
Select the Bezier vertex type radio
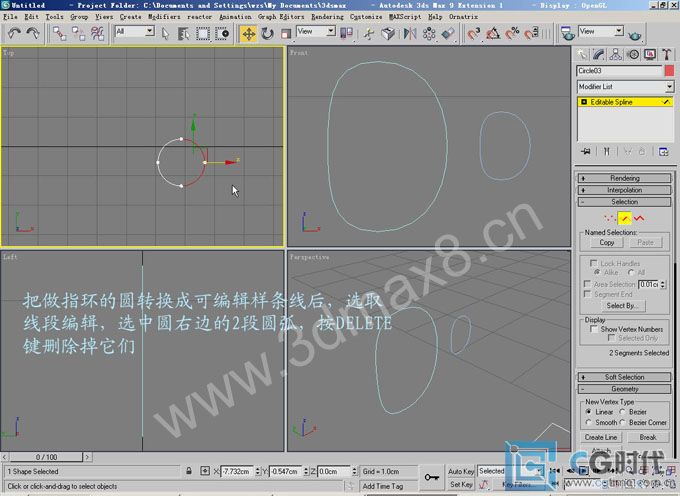622,411
